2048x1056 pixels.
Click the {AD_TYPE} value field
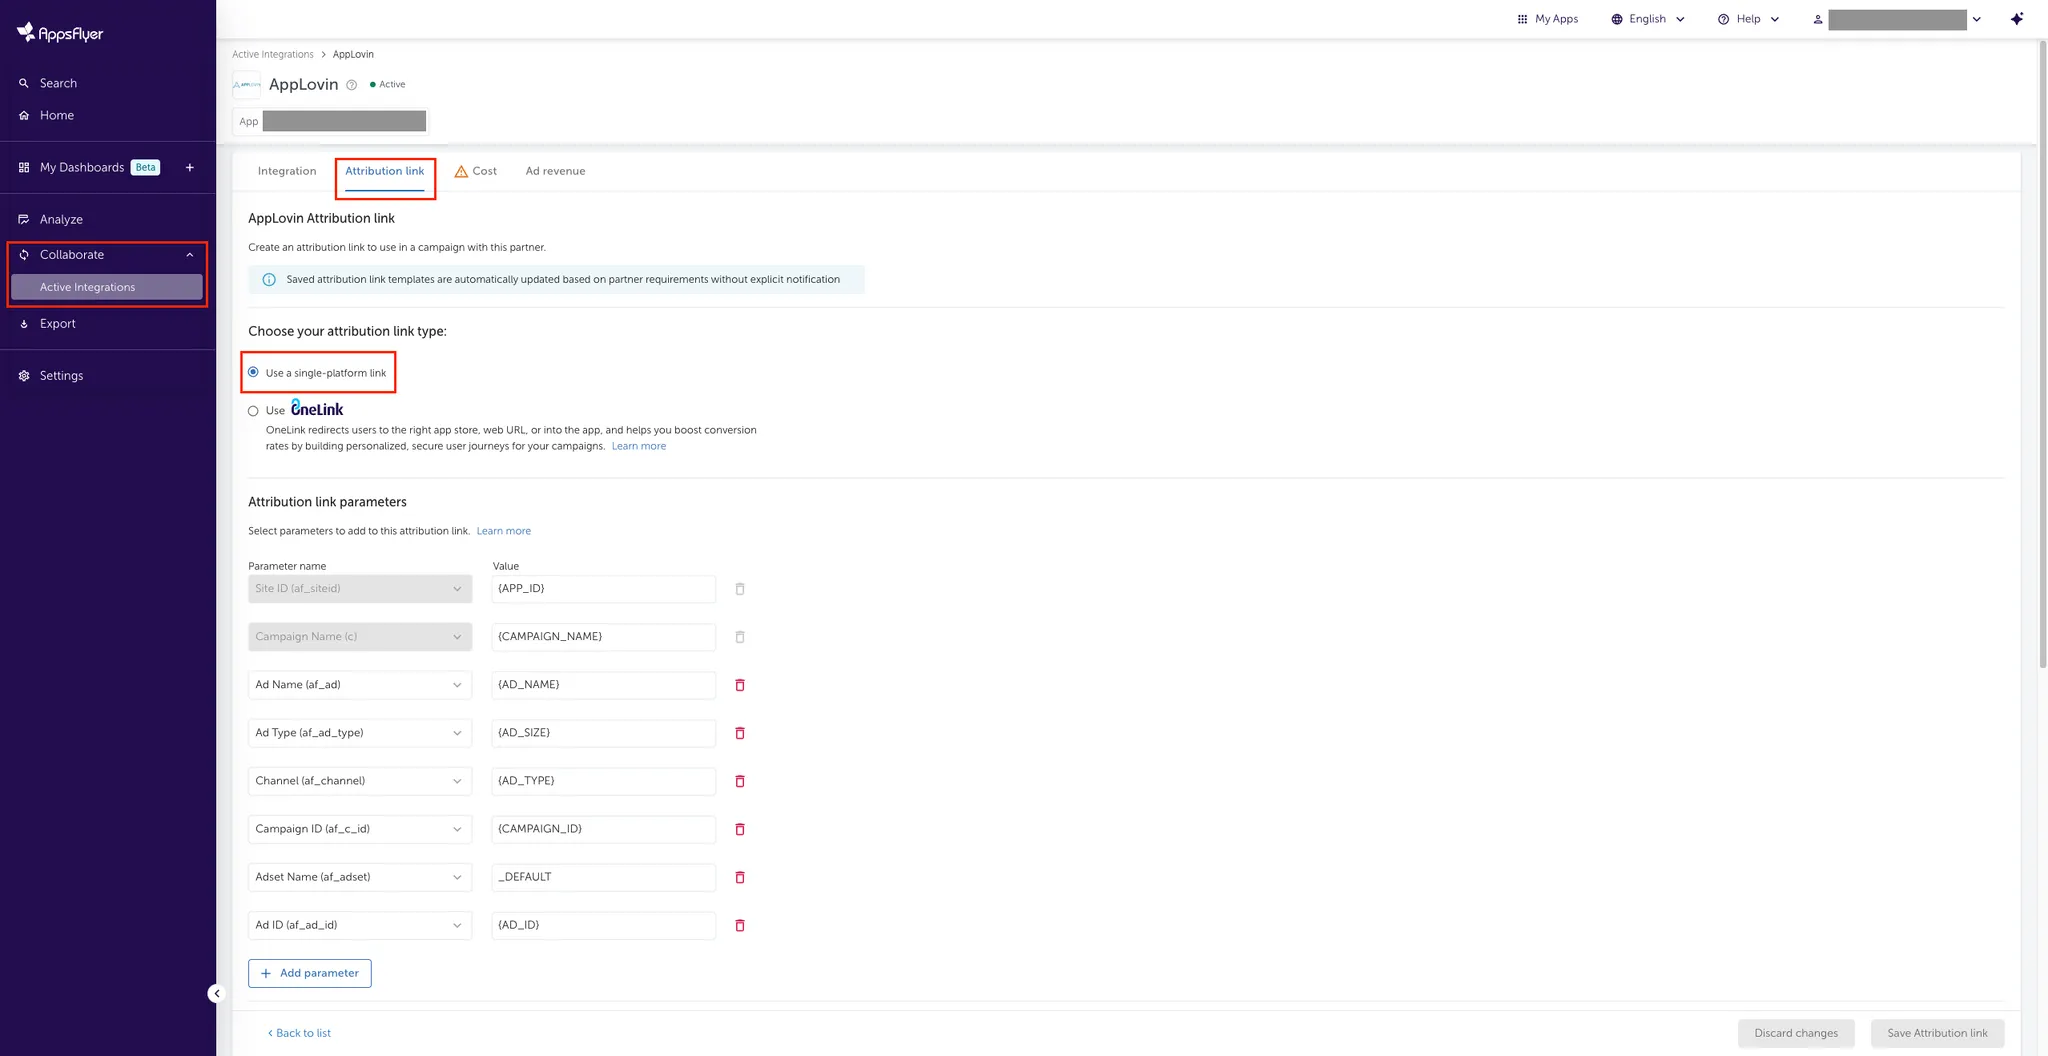(603, 780)
